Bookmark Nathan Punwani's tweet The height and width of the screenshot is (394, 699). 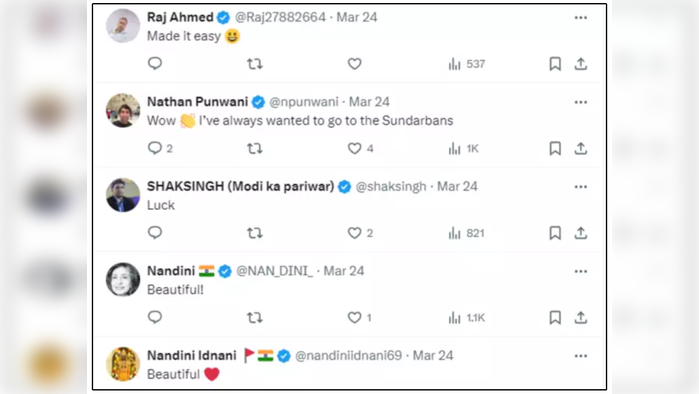point(555,148)
